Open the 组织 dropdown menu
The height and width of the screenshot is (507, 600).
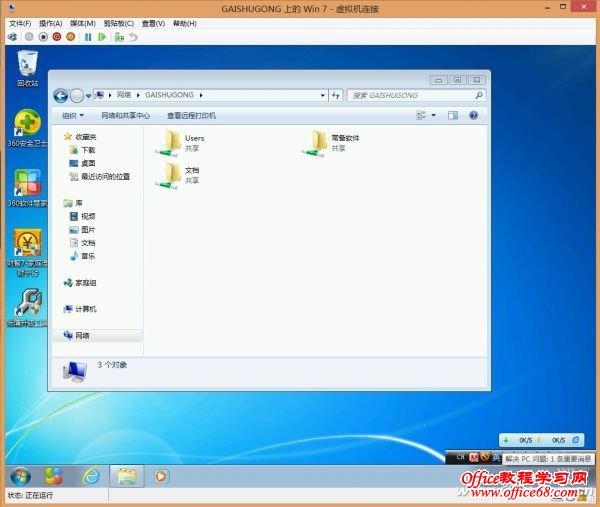pos(73,116)
